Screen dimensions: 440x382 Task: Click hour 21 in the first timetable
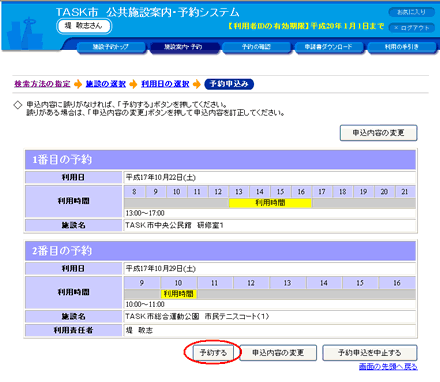[x=405, y=192]
